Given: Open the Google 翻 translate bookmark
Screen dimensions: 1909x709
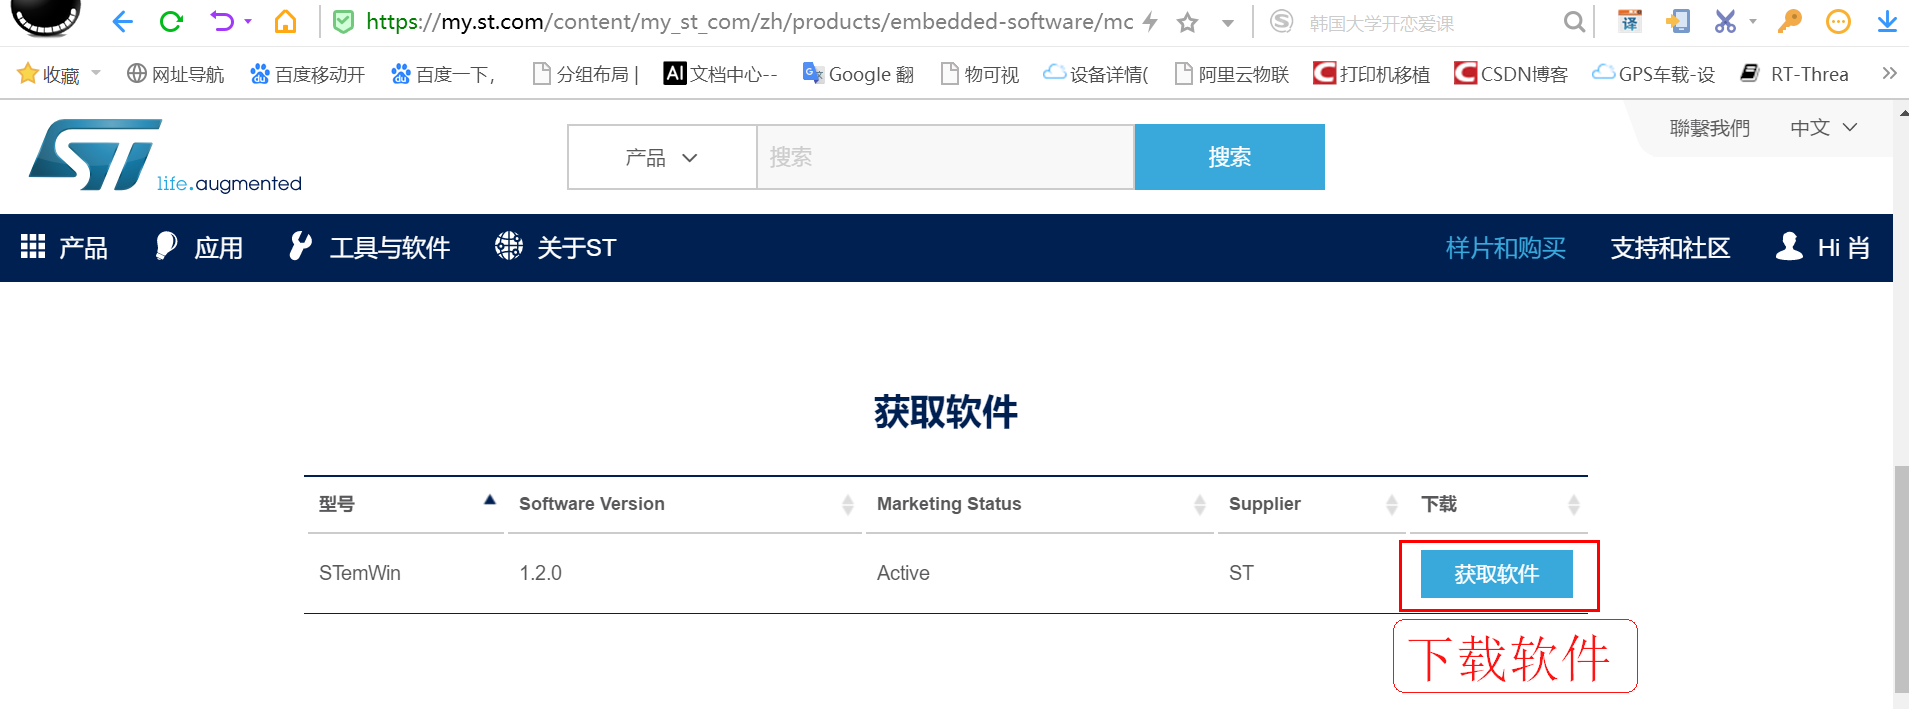Looking at the screenshot, I should click(x=858, y=74).
